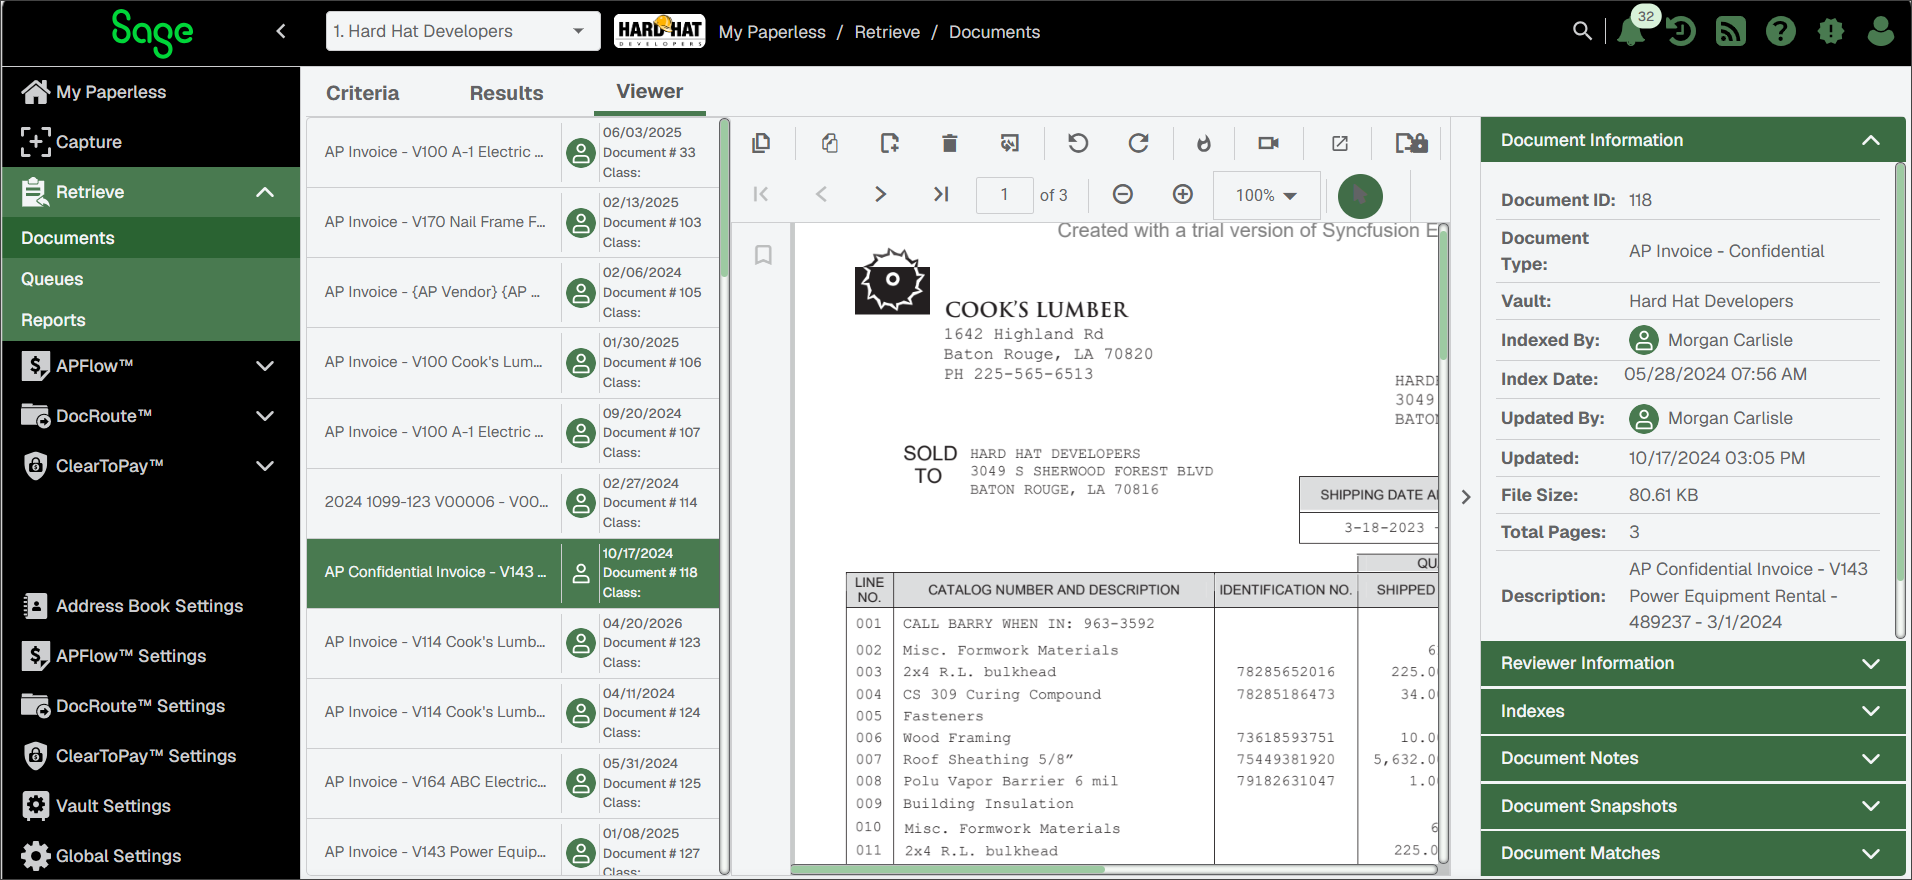Click the Sage logo
Viewport: 1912px width, 880px height.
[152, 32]
